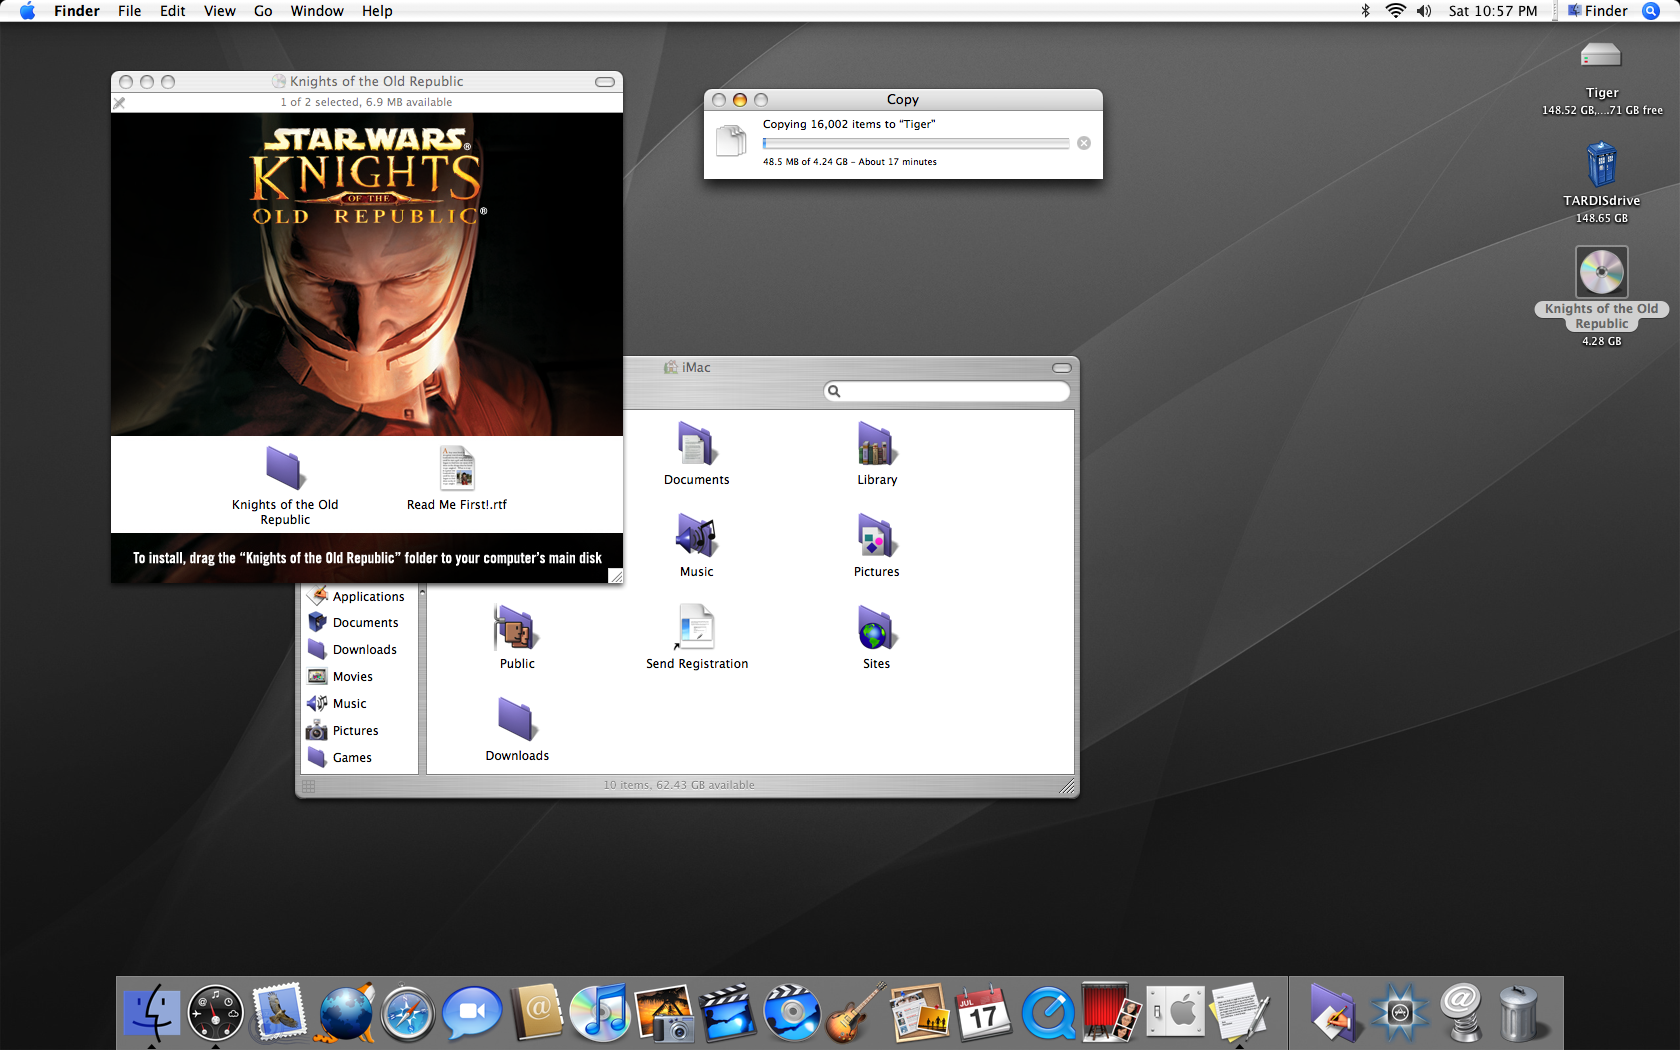Click the Star Wars Knights artwork image

(367, 274)
